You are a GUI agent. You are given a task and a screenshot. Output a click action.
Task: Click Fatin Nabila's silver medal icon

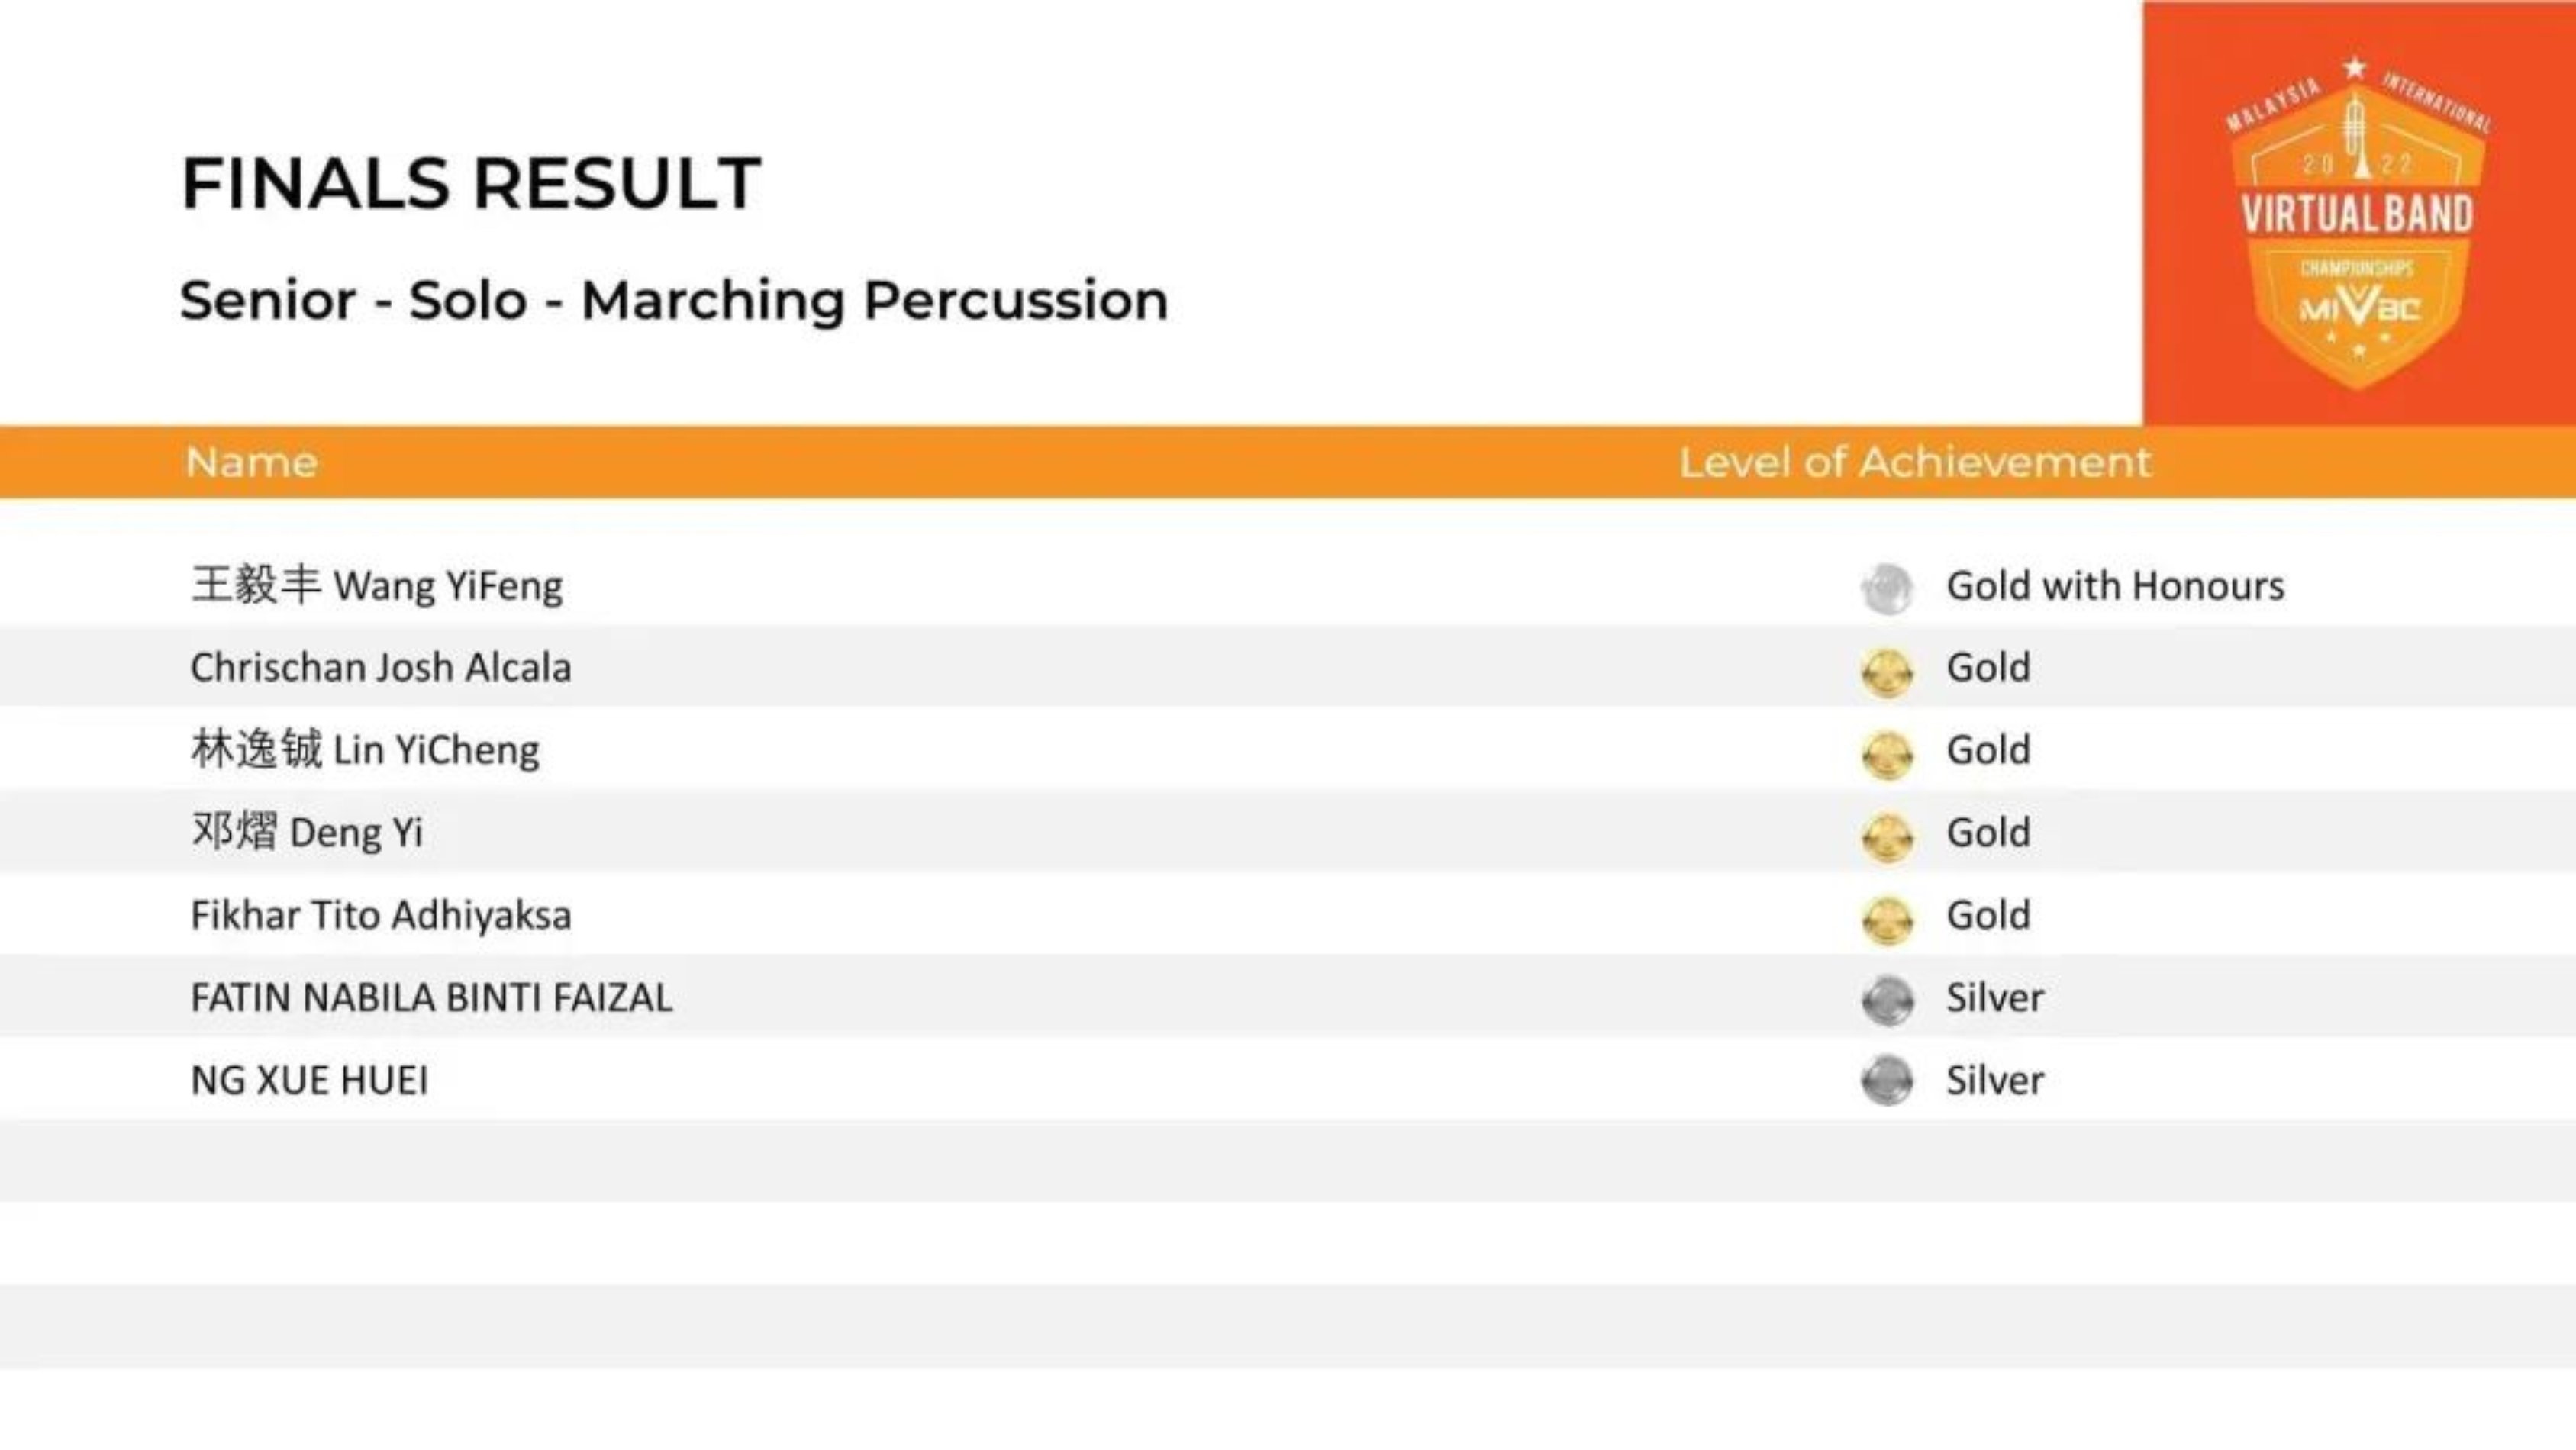[x=1886, y=1000]
